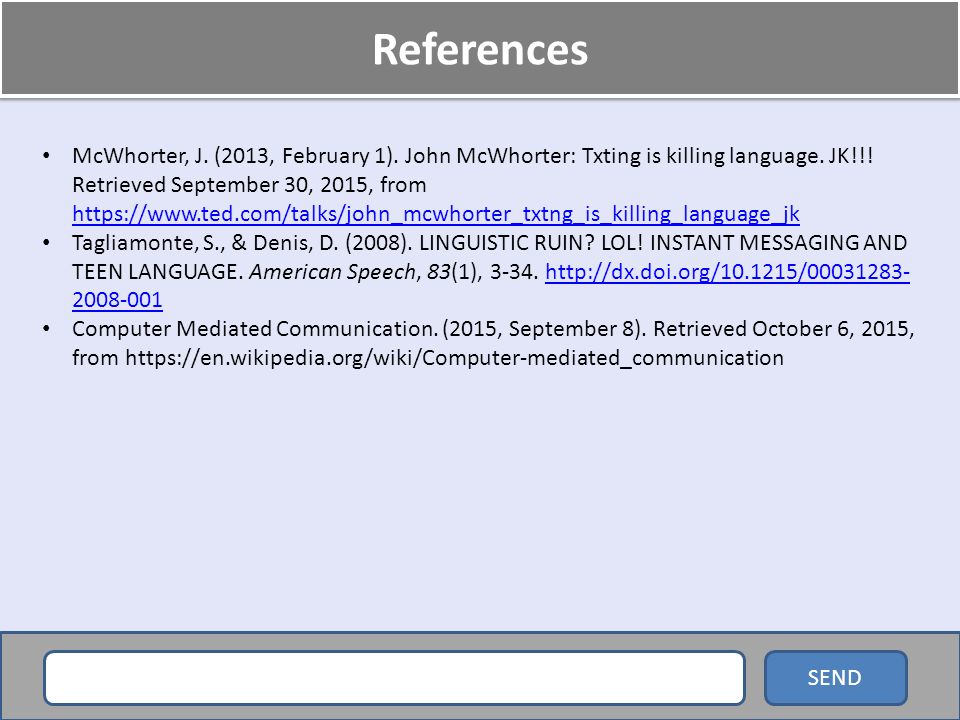Click 'Retrieved October 6, 2015,' text
This screenshot has width=960, height=720.
pyautogui.click(x=784, y=329)
